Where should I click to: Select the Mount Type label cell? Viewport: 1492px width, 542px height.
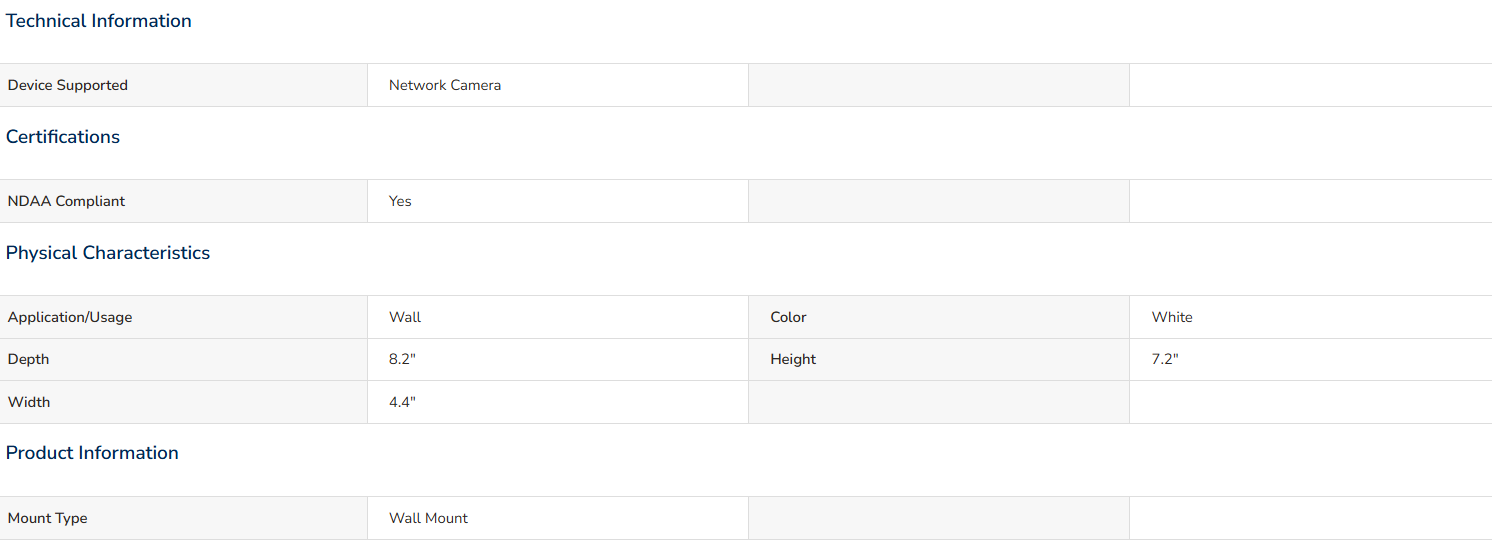coord(184,518)
